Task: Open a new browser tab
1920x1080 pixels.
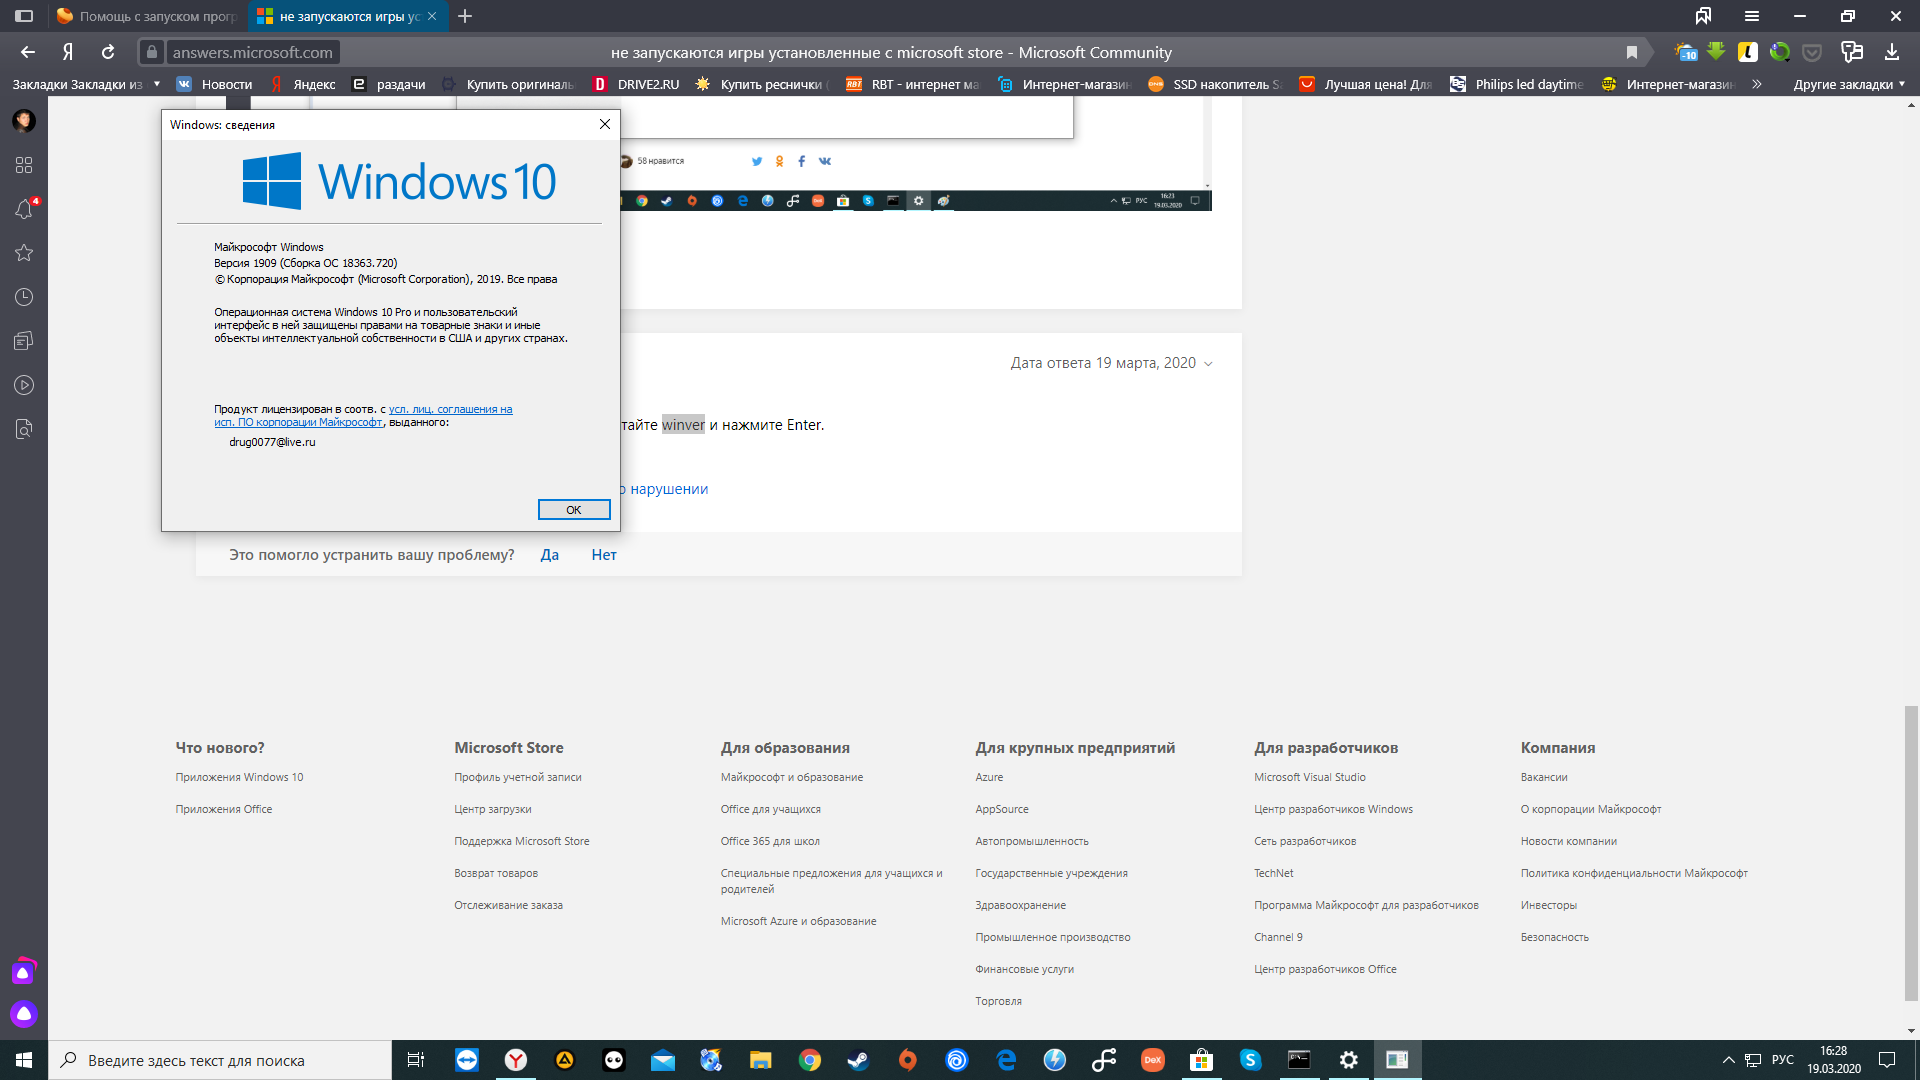Action: coord(465,16)
